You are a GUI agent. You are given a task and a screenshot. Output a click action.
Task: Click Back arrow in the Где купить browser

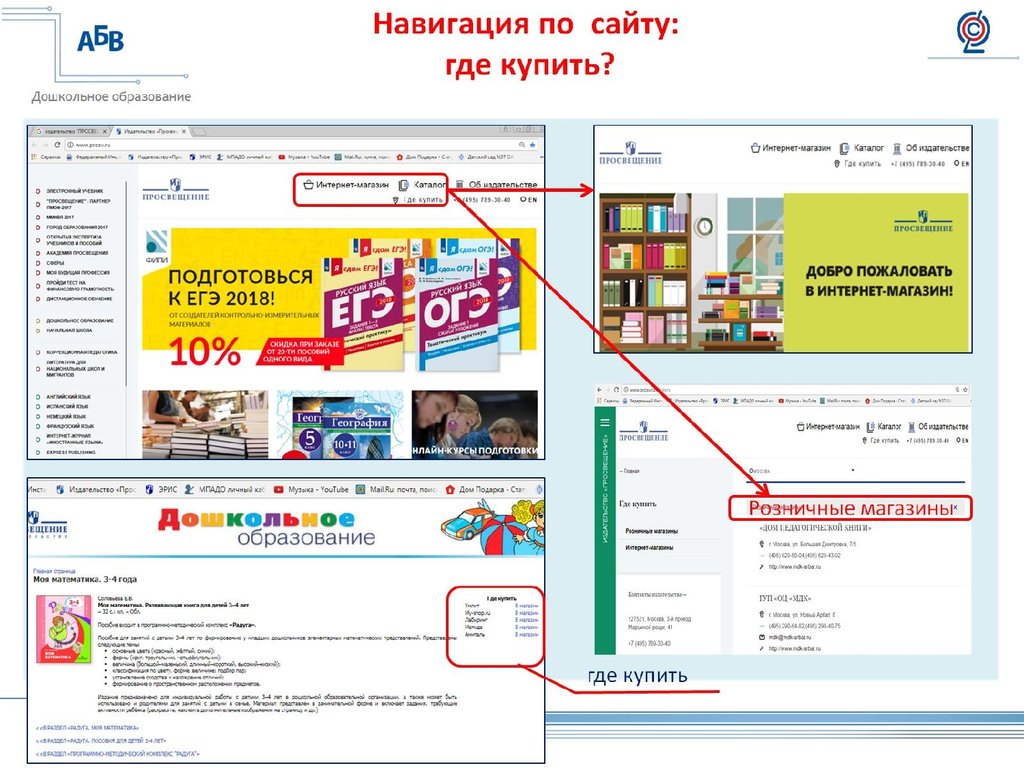pyautogui.click(x=600, y=389)
